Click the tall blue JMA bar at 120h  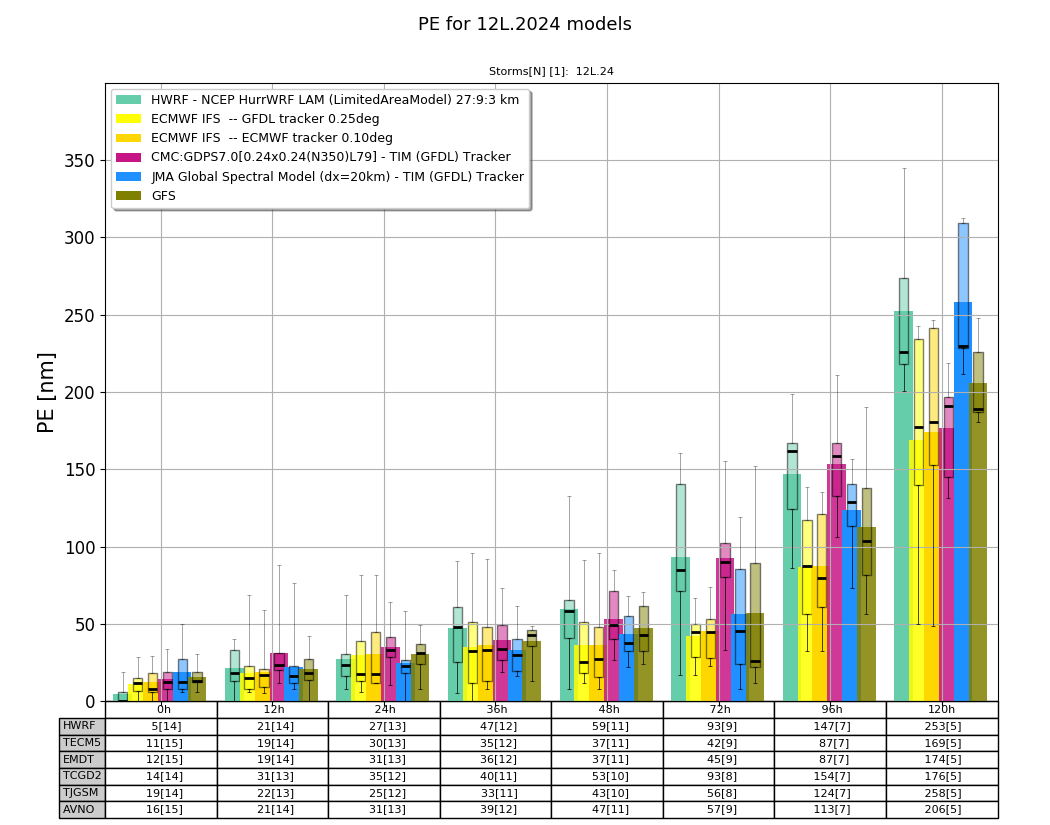tap(963, 502)
